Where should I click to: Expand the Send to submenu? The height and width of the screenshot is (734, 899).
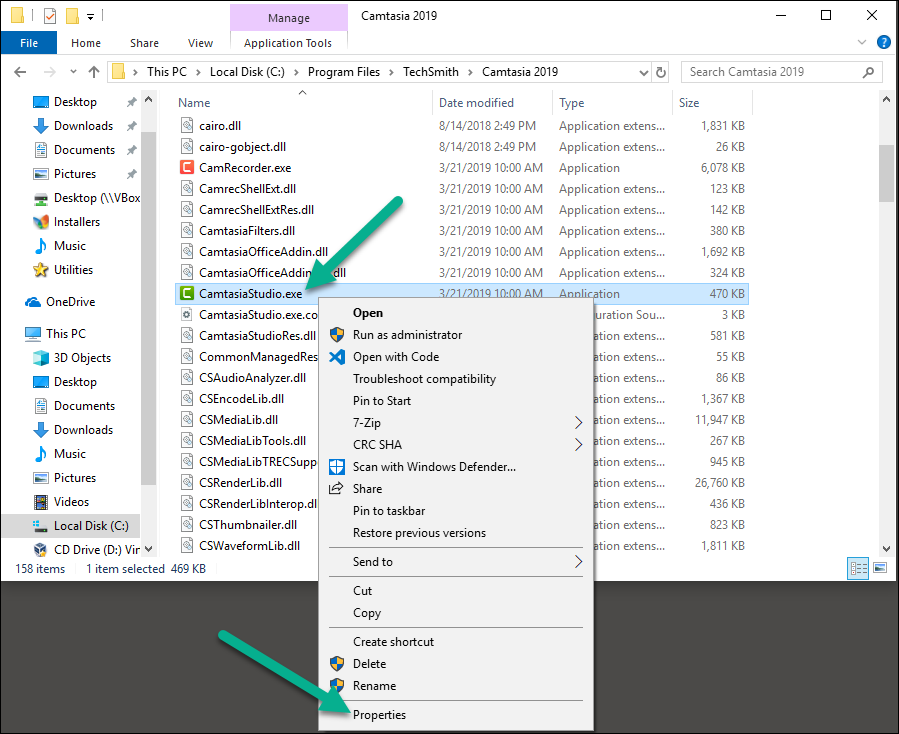pos(578,562)
